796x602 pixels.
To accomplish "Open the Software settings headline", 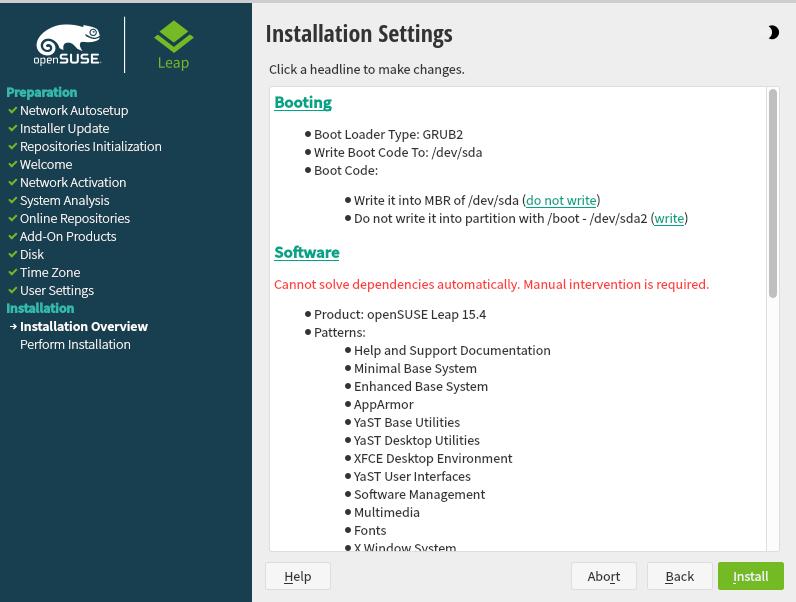I will pos(307,252).
